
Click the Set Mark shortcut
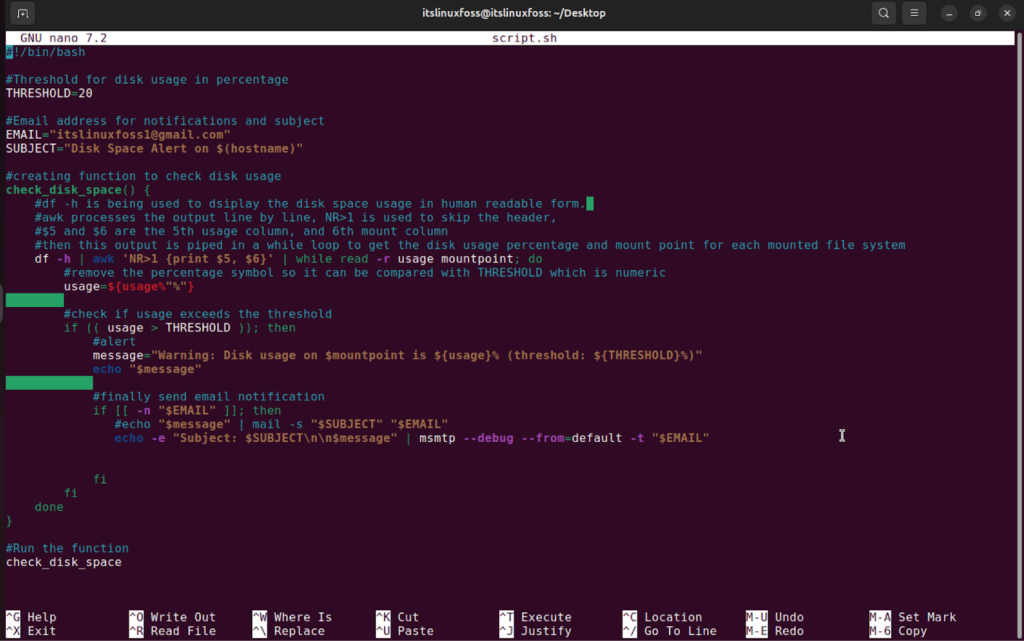[912, 617]
